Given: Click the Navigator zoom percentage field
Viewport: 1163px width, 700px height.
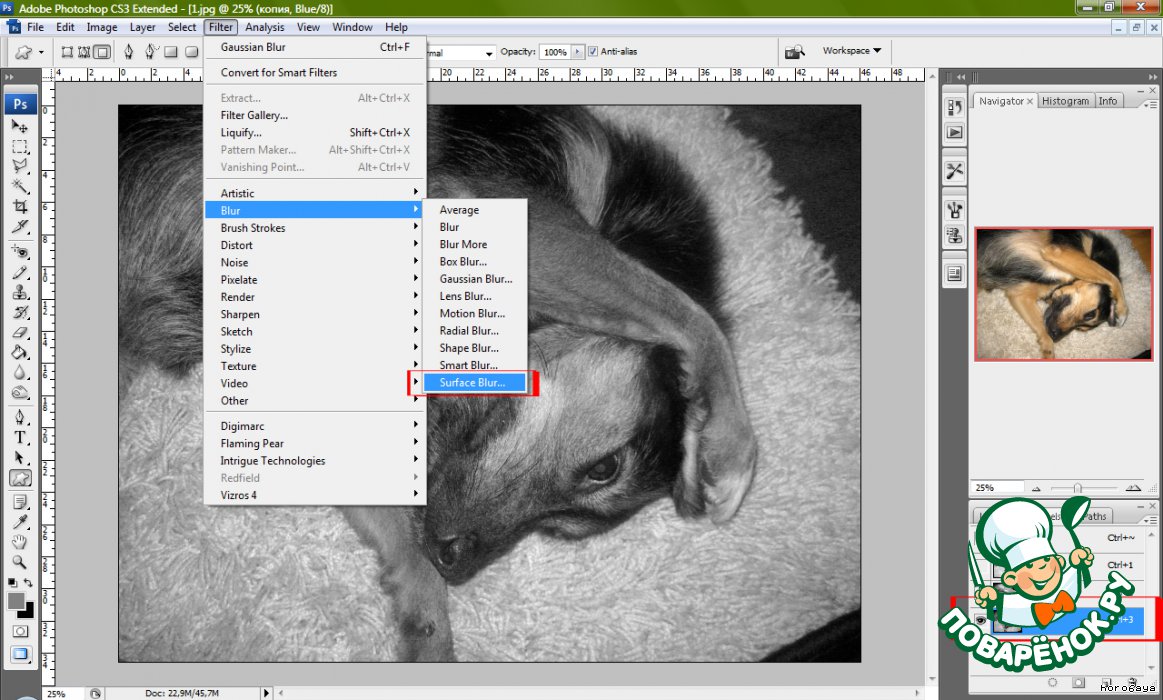Looking at the screenshot, I should [997, 488].
